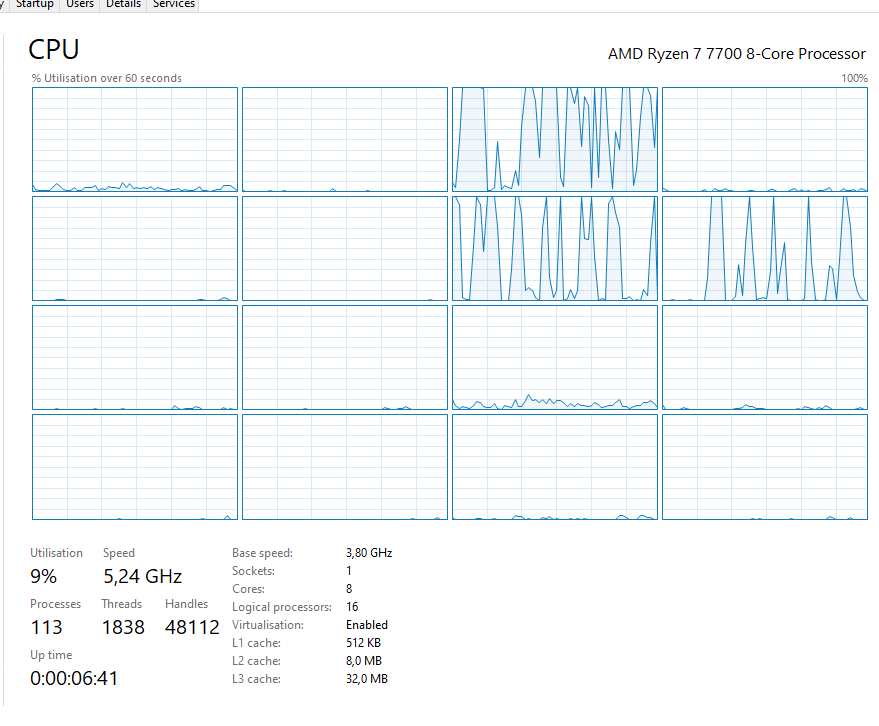Select the logical processors value 16

coord(352,607)
